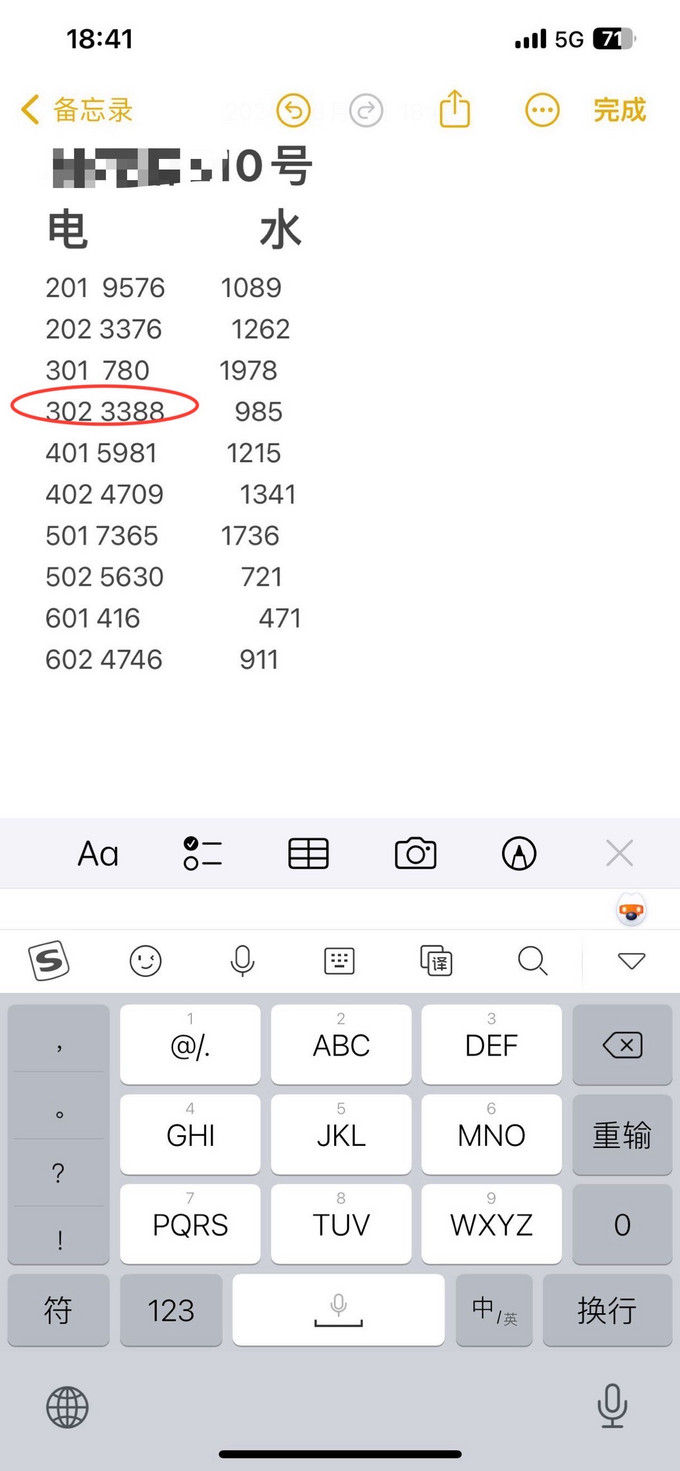Tap 完成 to finish editing
Image resolution: width=680 pixels, height=1471 pixels.
point(619,110)
